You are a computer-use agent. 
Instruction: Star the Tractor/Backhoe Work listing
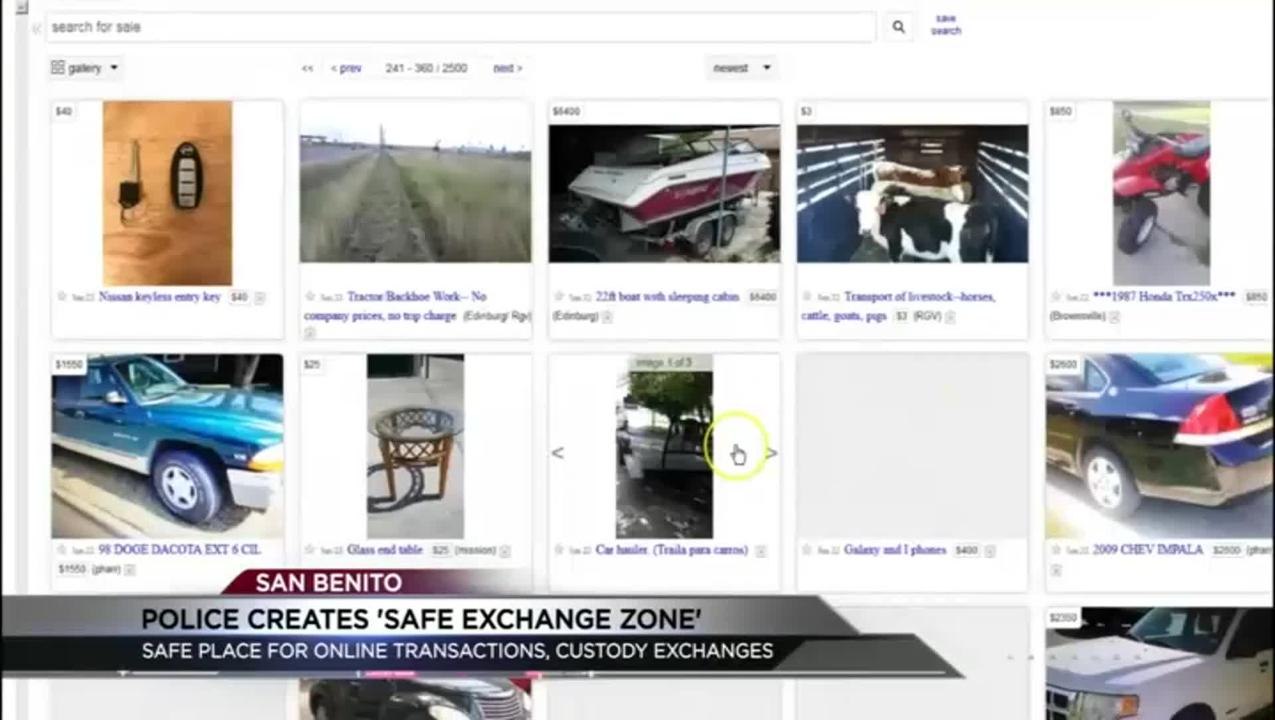(310, 297)
